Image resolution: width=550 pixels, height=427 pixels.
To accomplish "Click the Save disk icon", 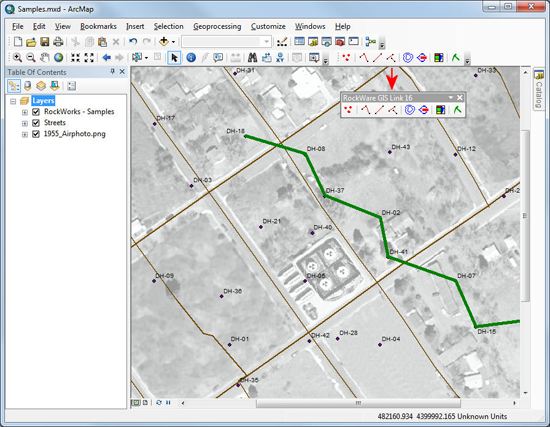I will [45, 42].
